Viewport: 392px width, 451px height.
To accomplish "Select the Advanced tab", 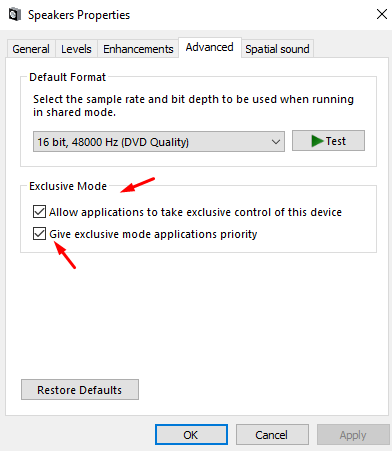I will point(210,47).
